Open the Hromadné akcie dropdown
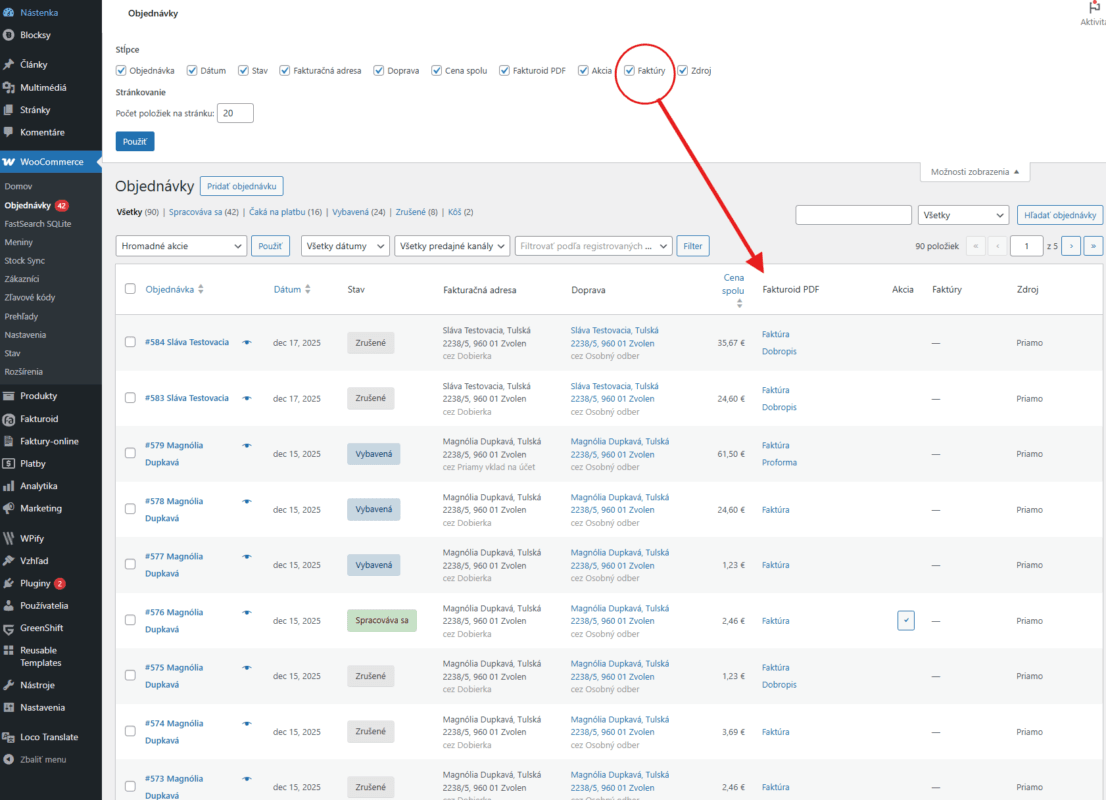Viewport: 1106px width, 800px height. click(181, 246)
